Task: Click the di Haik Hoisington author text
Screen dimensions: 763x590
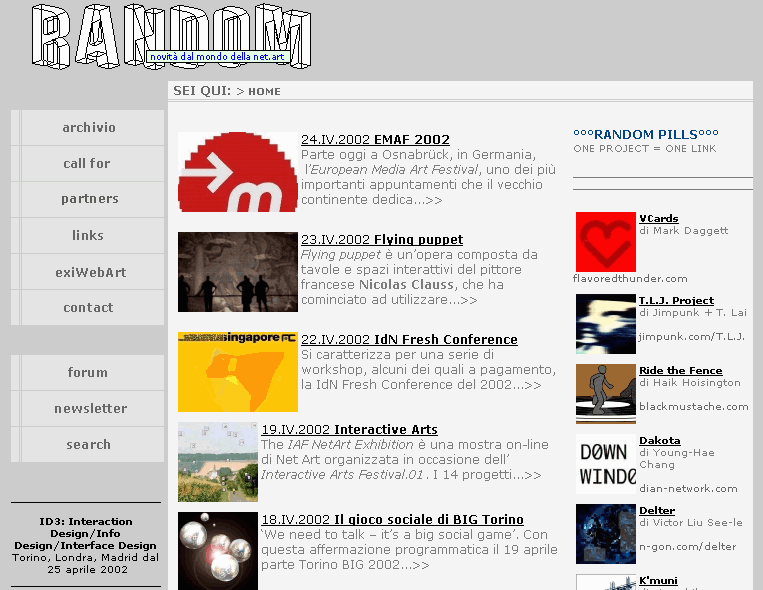Action: [x=690, y=383]
